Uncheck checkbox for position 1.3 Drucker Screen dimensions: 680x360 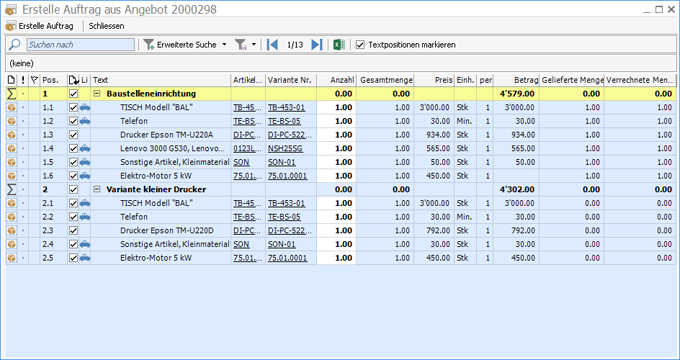click(73, 135)
